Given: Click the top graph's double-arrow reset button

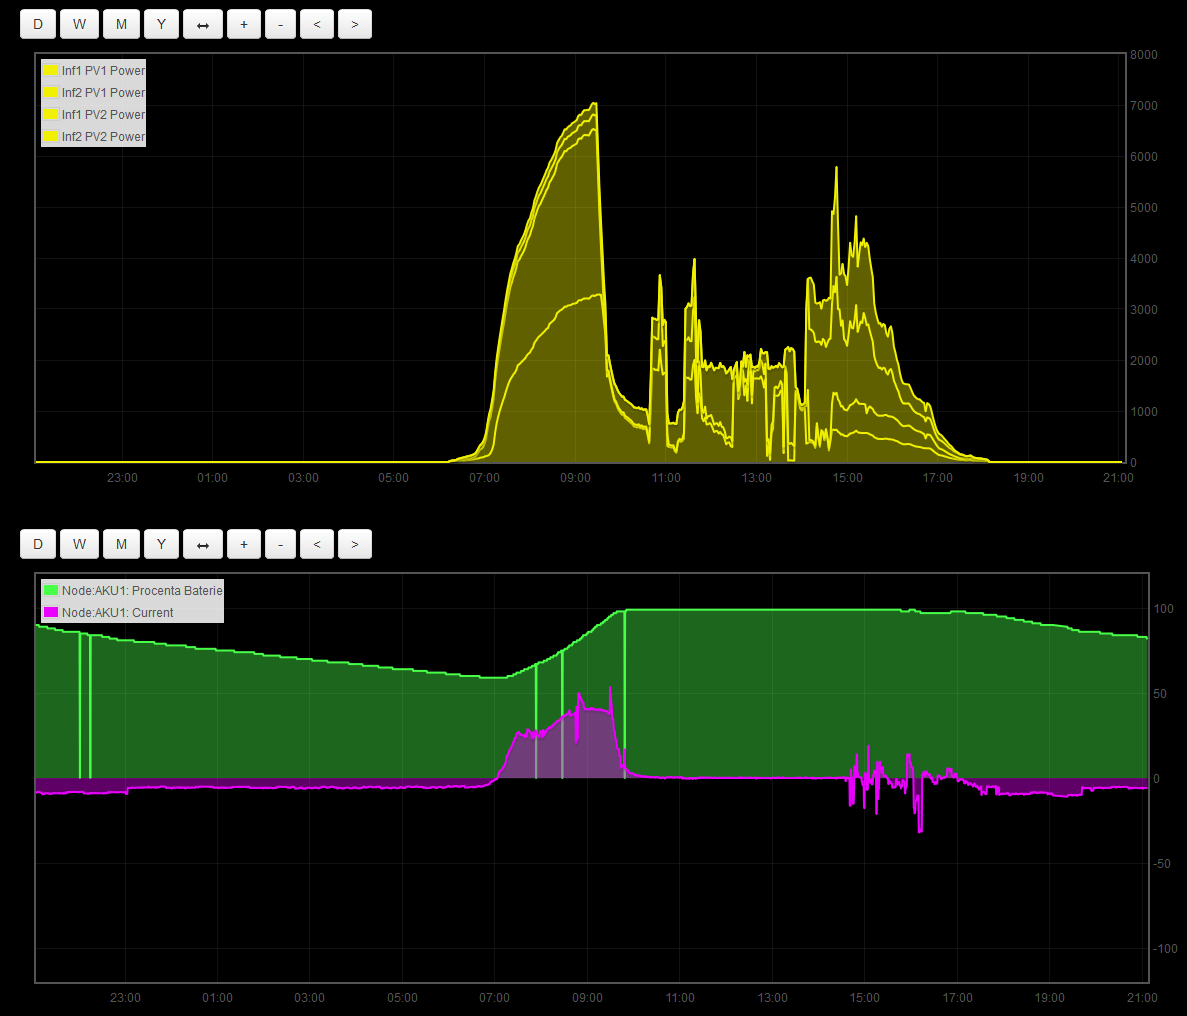Looking at the screenshot, I should [203, 24].
